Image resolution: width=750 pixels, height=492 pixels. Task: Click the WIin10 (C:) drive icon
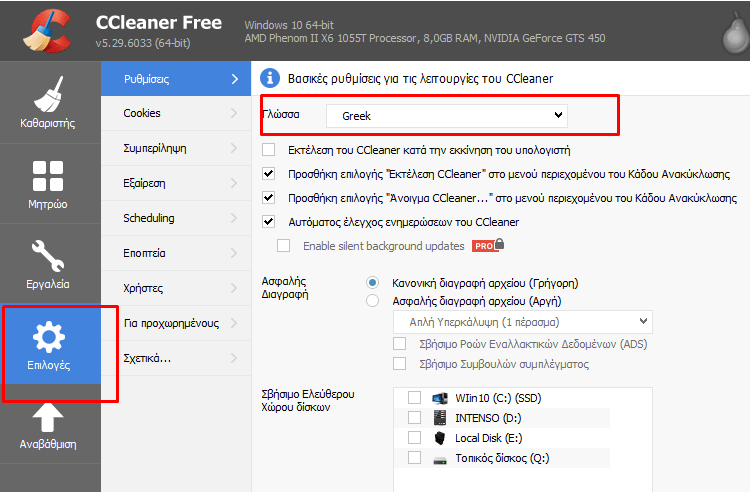[x=440, y=398]
